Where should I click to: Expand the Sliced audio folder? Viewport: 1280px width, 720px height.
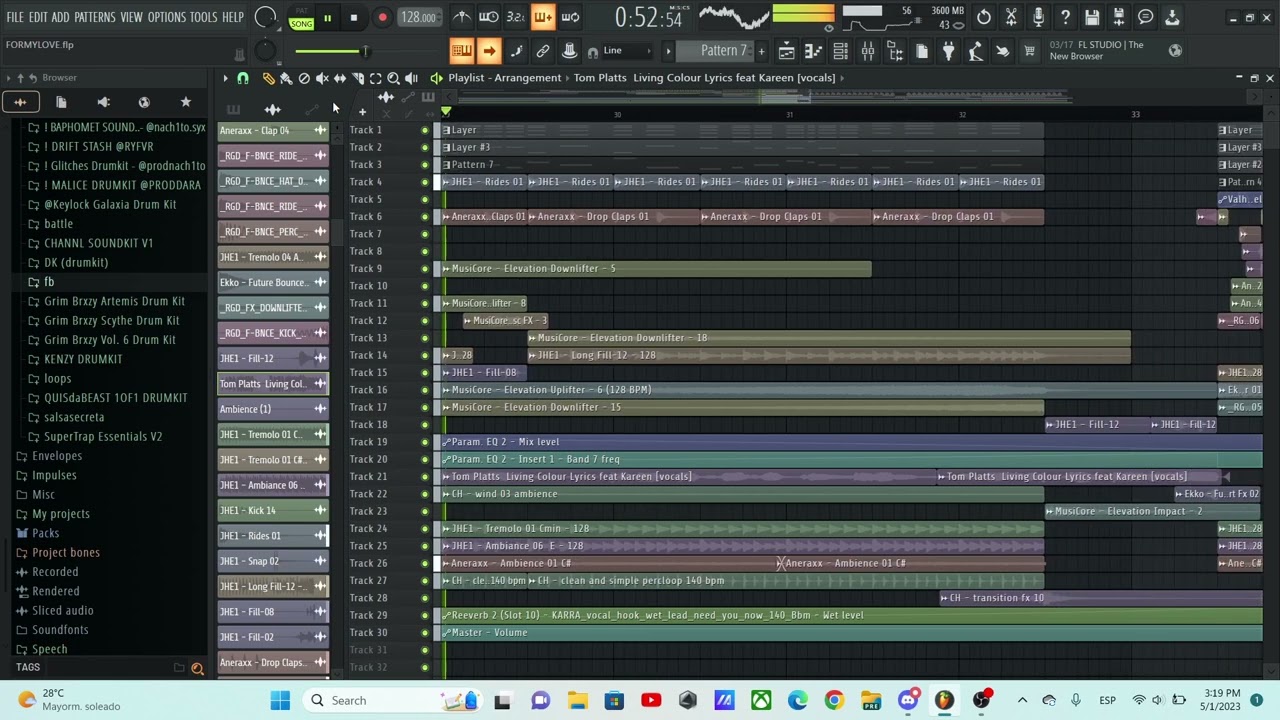click(x=62, y=611)
